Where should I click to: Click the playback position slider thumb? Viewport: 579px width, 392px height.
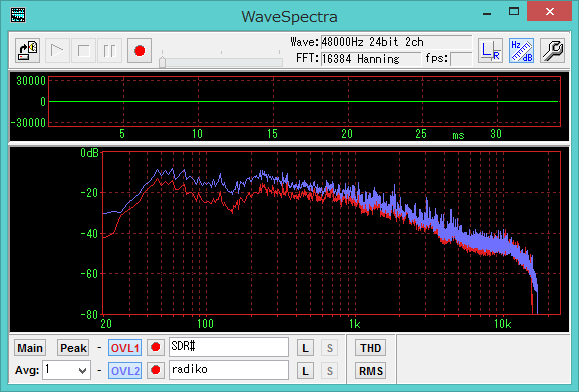(x=162, y=62)
